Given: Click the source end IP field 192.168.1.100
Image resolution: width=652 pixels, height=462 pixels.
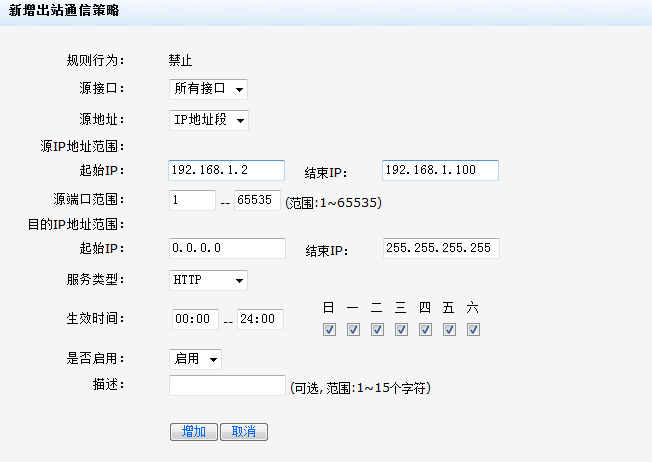Looking at the screenshot, I should [x=440, y=170].
